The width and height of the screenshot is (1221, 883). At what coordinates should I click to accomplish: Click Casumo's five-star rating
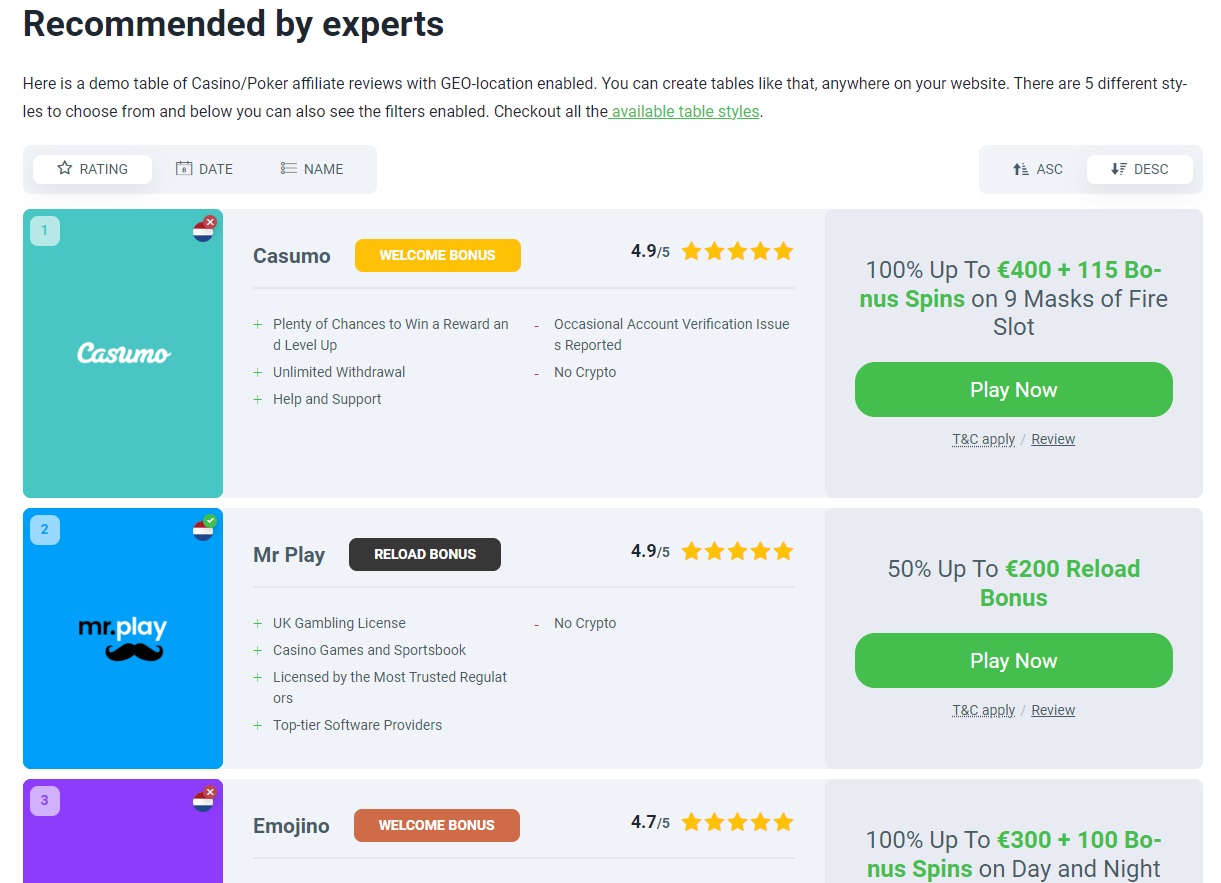click(x=737, y=251)
